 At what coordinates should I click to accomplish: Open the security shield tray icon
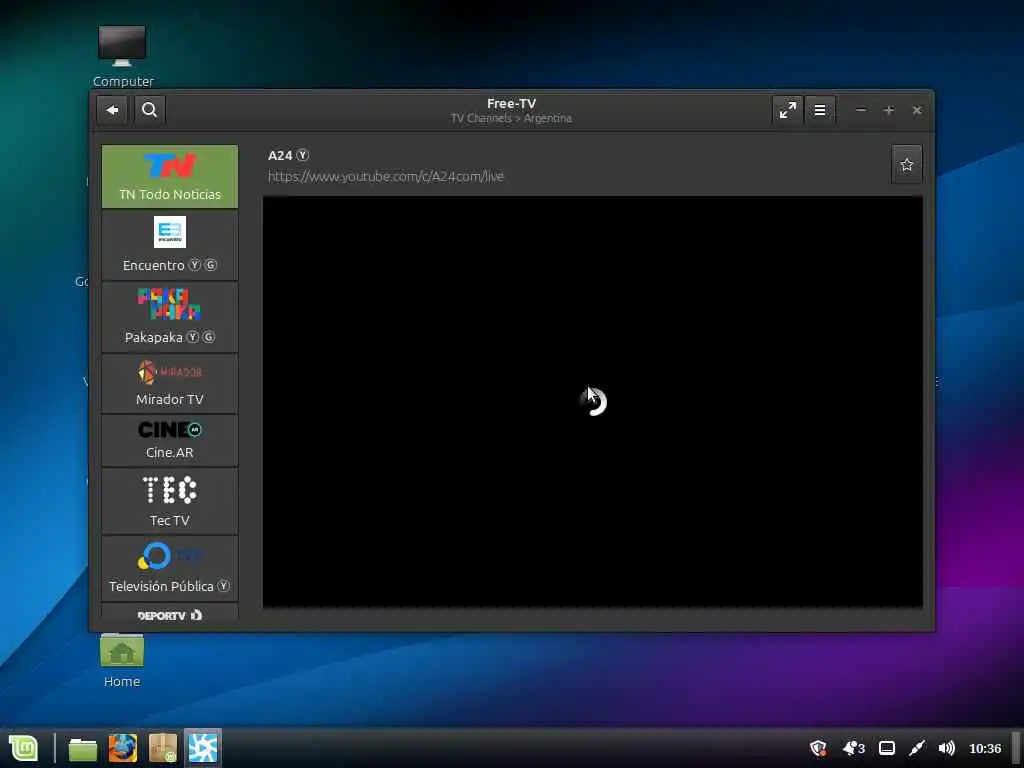point(818,748)
